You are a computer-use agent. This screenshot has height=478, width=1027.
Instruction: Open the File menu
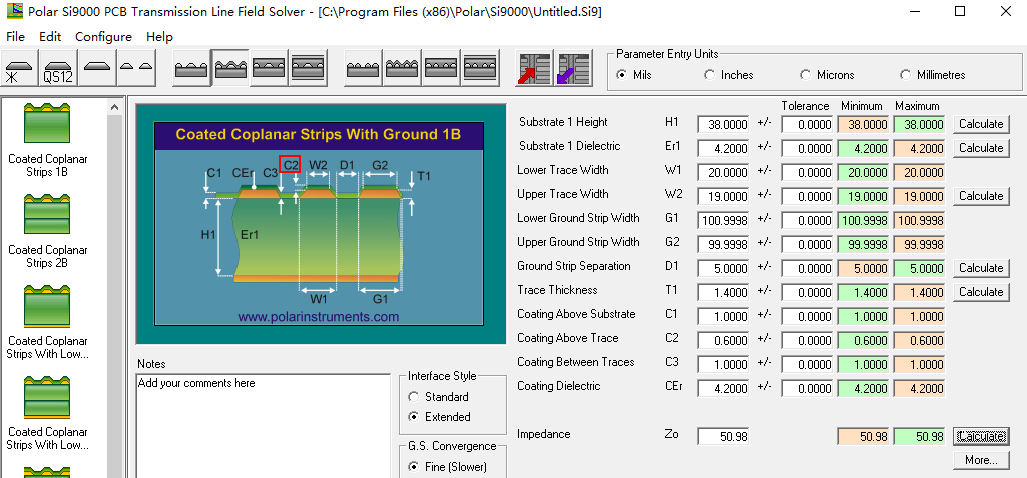[15, 37]
